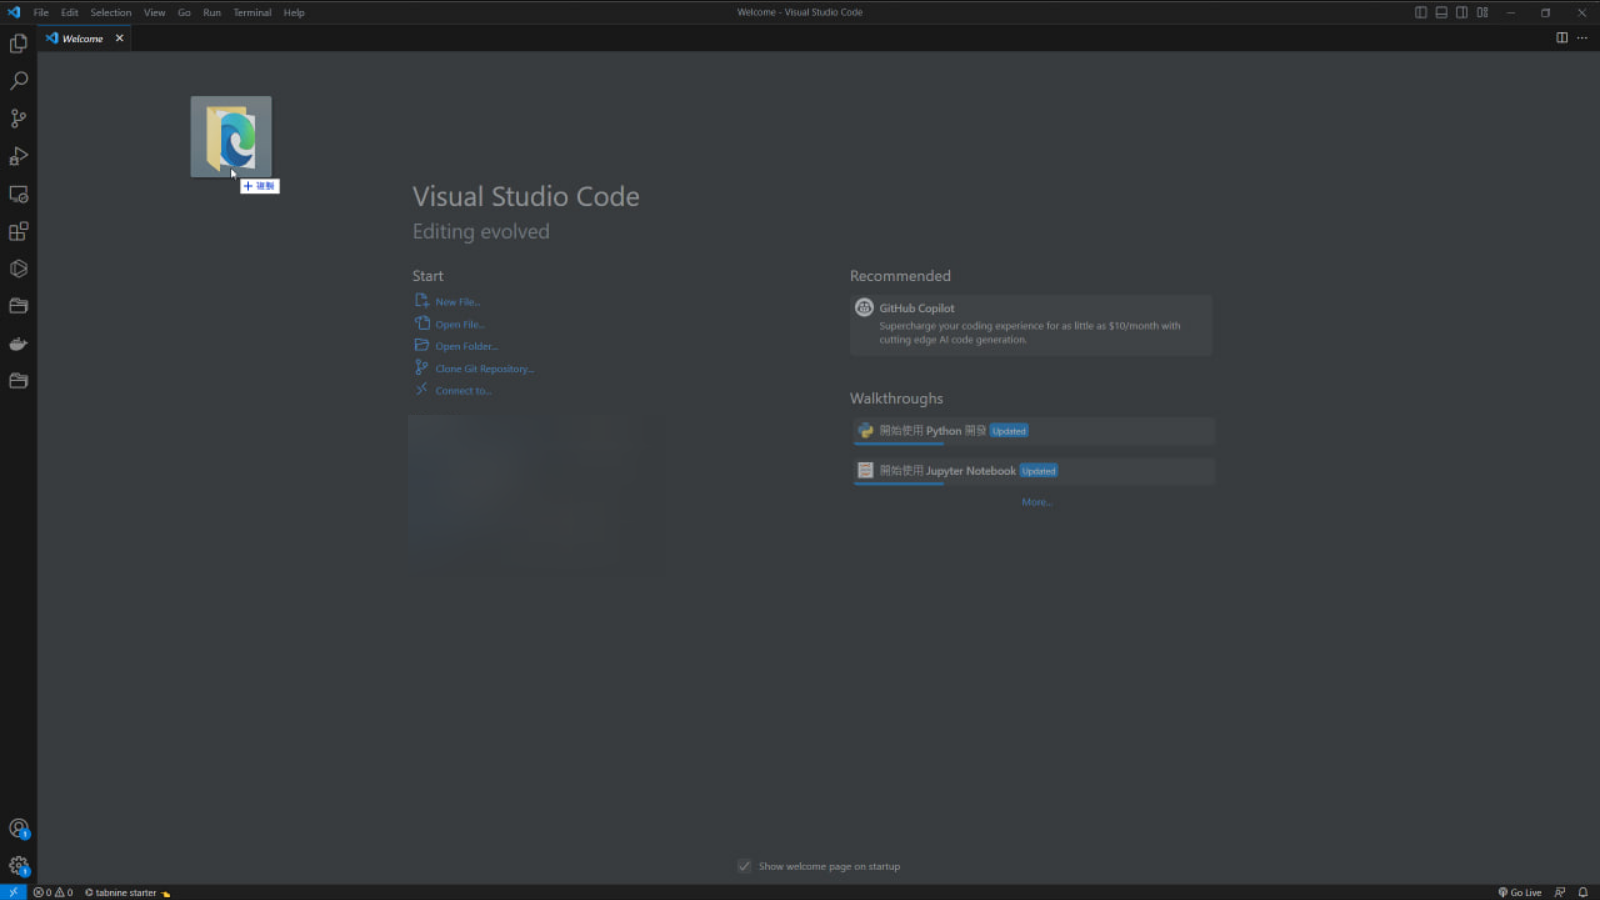Toggle the bottom panel layout icon
Viewport: 1600px width, 900px height.
click(1441, 12)
